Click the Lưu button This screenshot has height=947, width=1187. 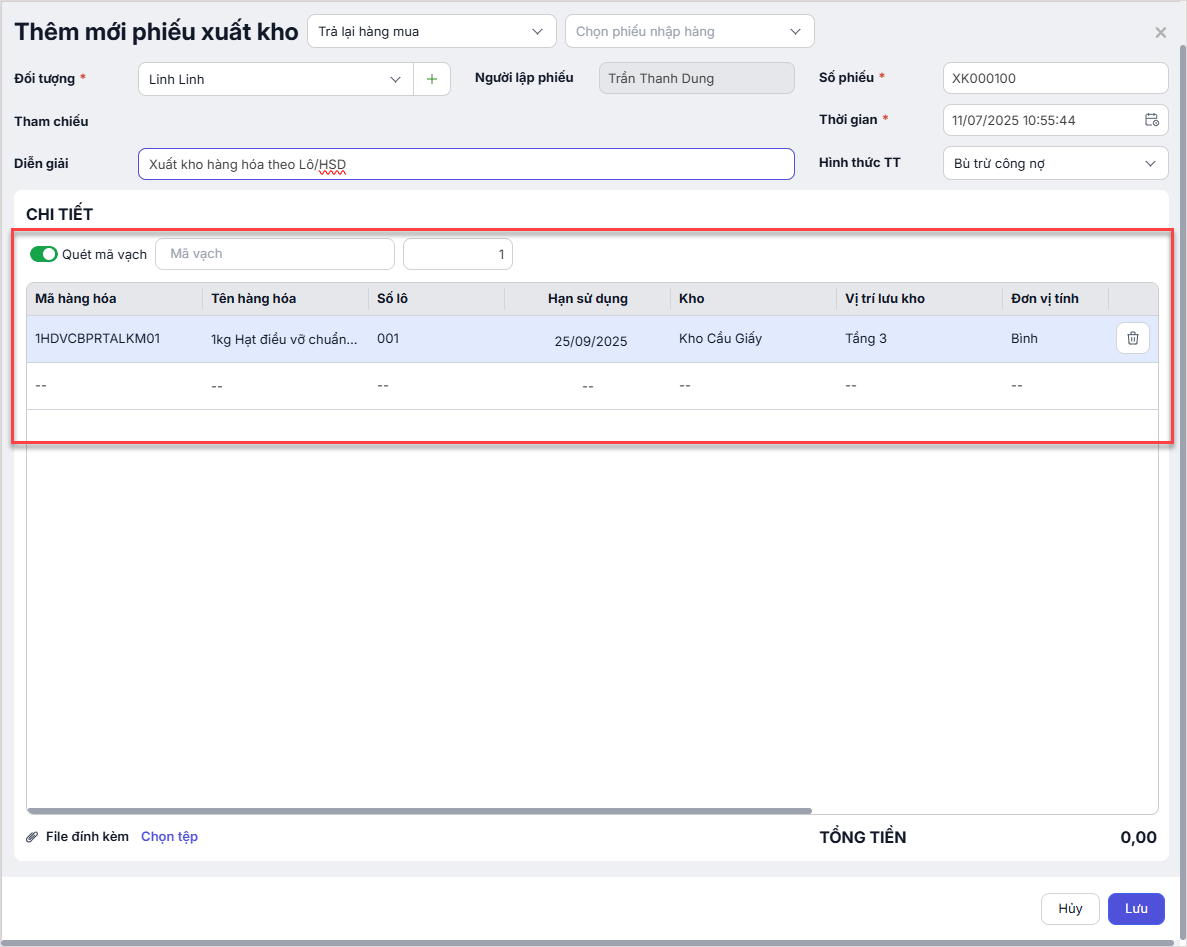tap(1136, 908)
